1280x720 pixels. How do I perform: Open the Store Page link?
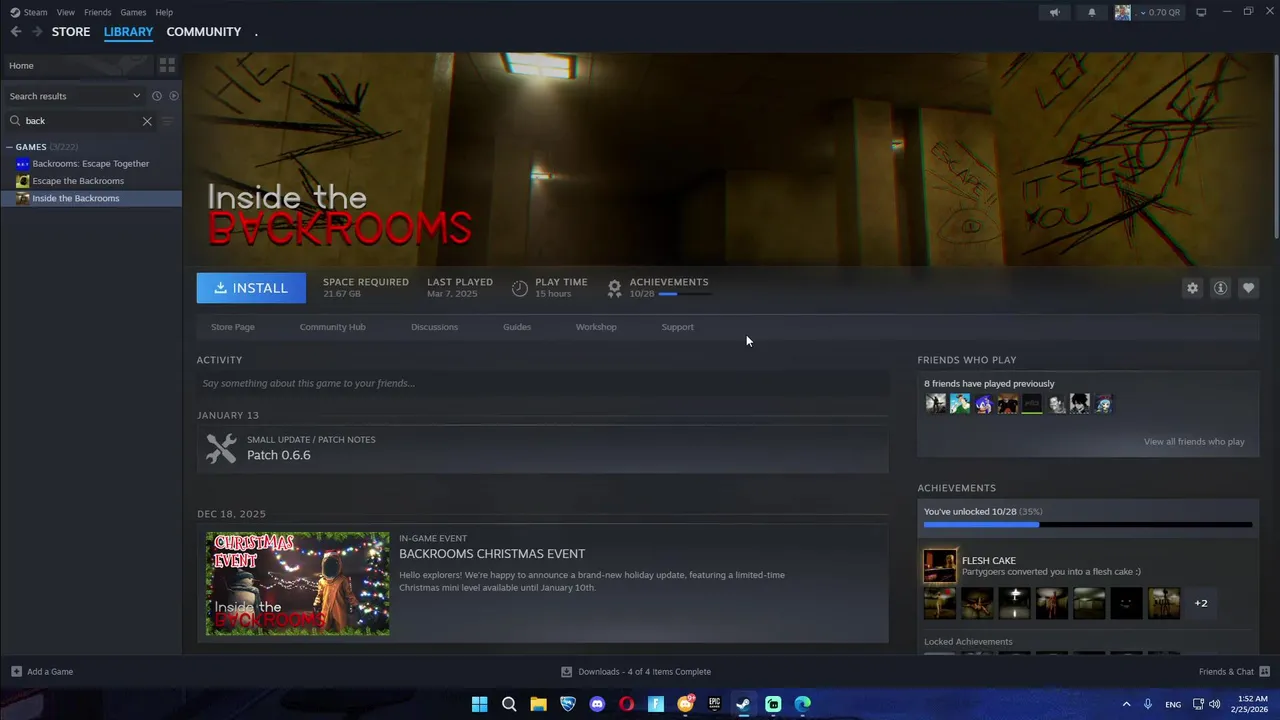click(x=233, y=327)
